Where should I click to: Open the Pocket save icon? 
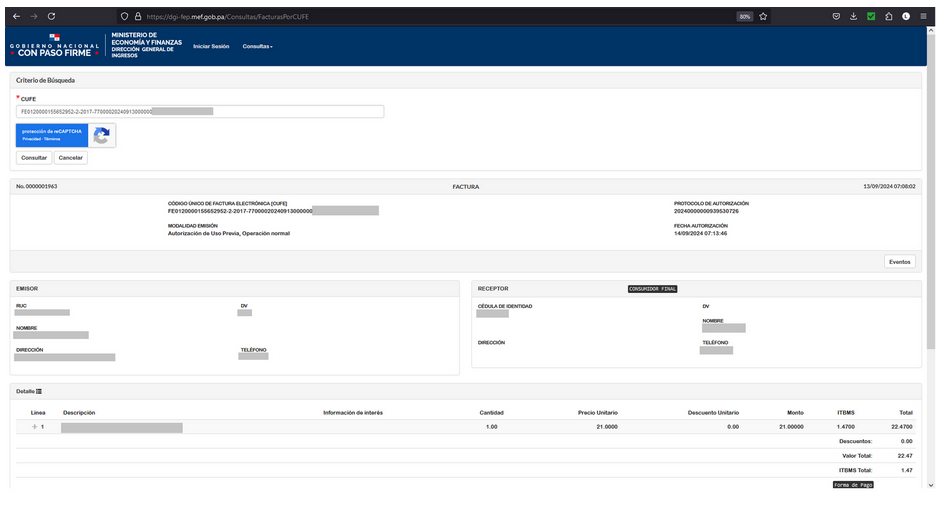(836, 16)
